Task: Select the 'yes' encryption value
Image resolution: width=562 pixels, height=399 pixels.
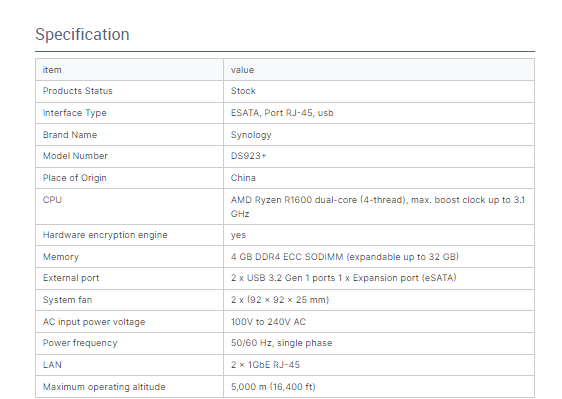Action: tap(238, 236)
